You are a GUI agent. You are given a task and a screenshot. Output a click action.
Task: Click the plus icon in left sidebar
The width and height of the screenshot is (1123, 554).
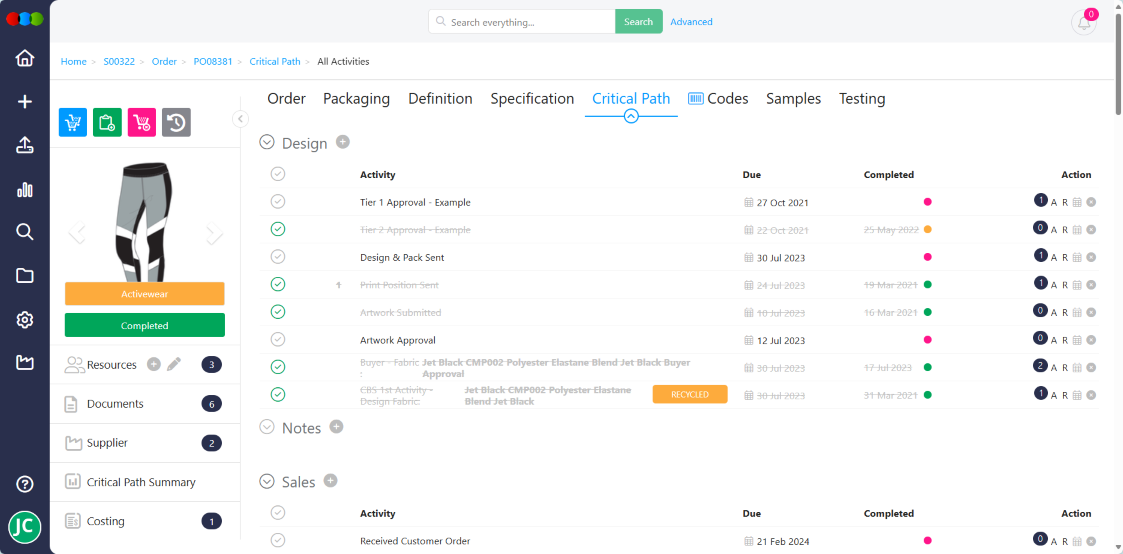[x=25, y=102]
